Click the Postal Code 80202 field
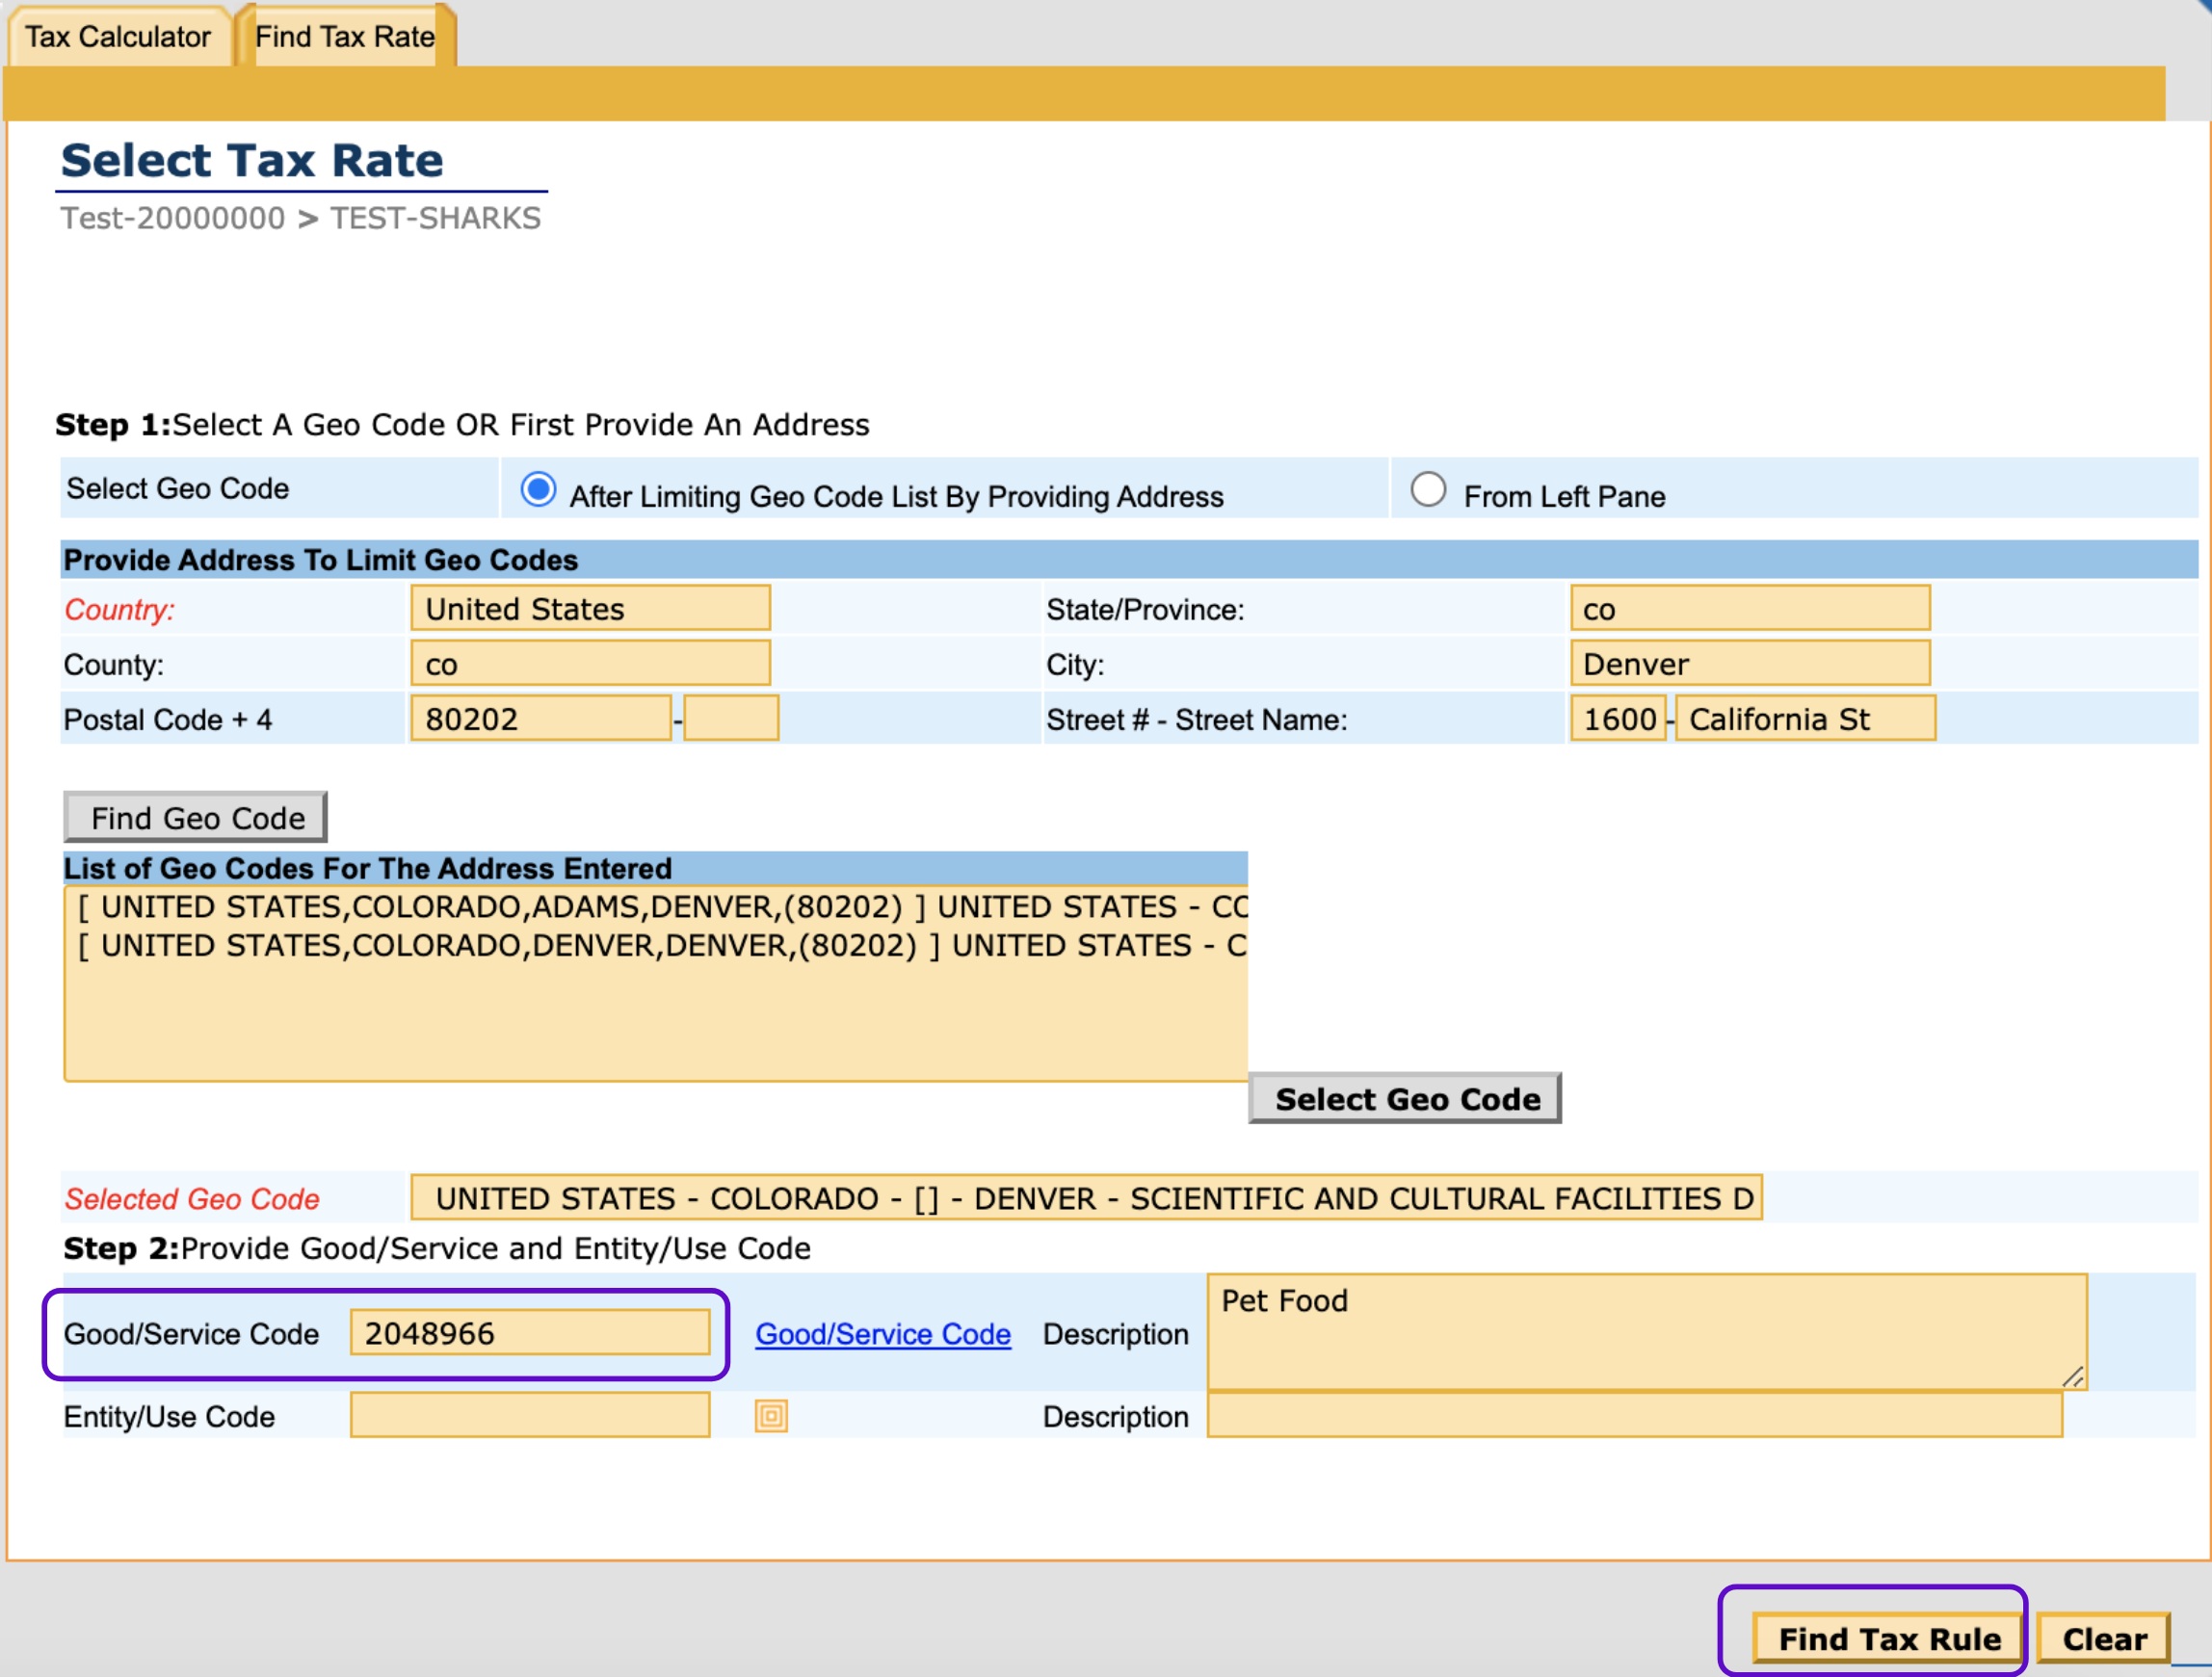Viewport: 2212px width, 1677px height. point(540,718)
